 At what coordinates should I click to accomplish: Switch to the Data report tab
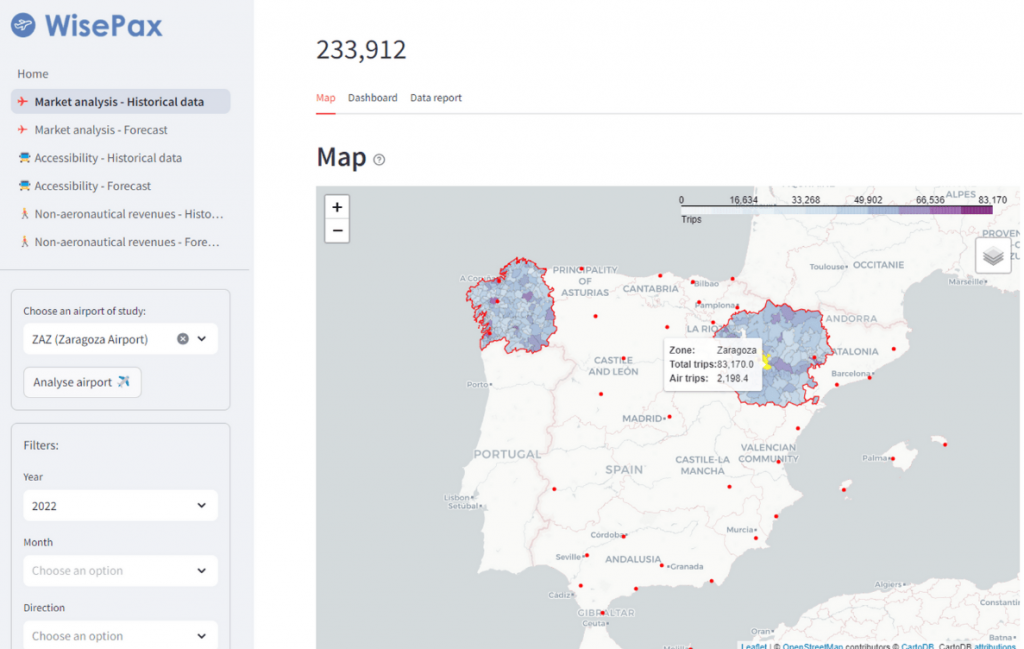point(436,98)
